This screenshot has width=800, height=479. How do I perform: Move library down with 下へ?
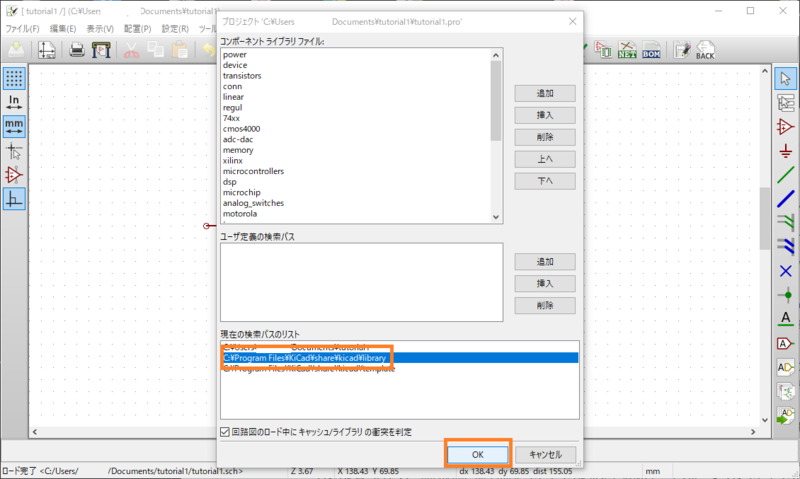coord(545,181)
